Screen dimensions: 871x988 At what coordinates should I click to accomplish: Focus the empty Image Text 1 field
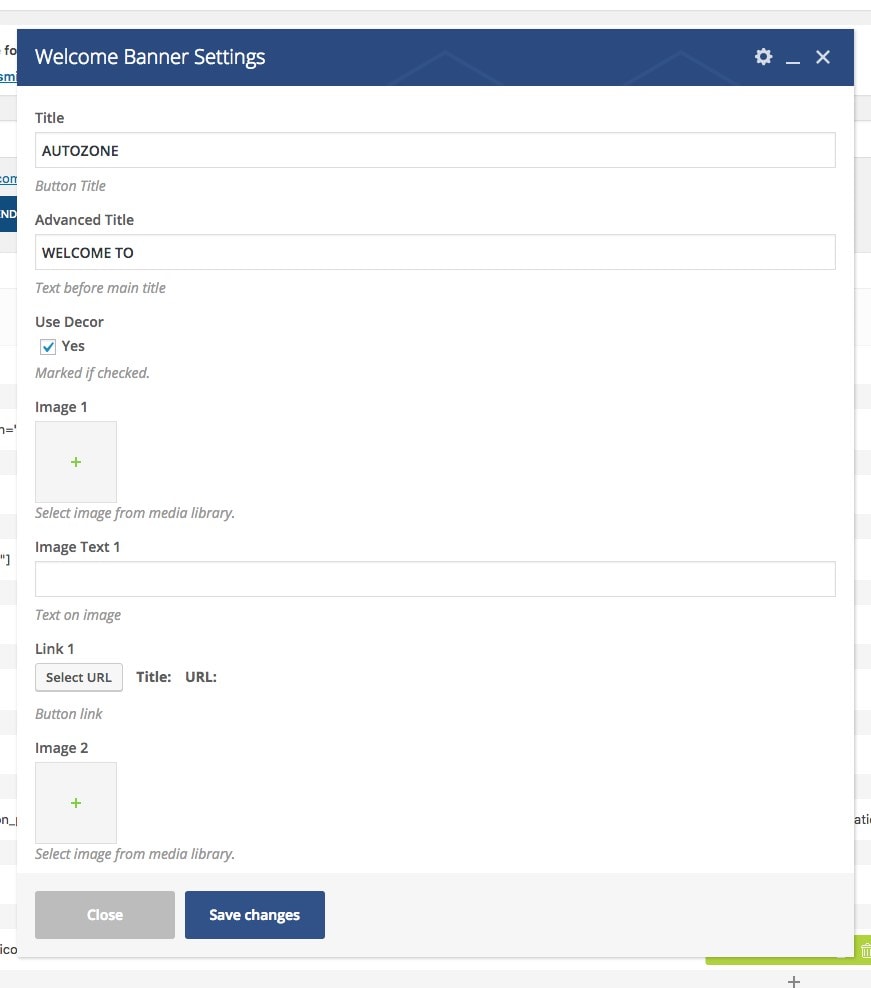point(435,579)
